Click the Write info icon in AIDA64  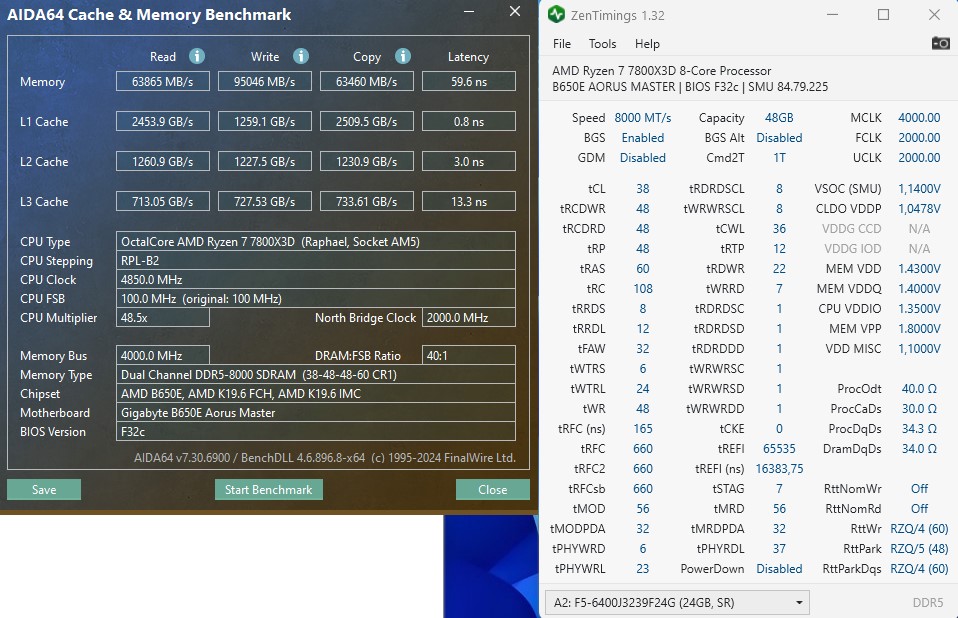[301, 56]
